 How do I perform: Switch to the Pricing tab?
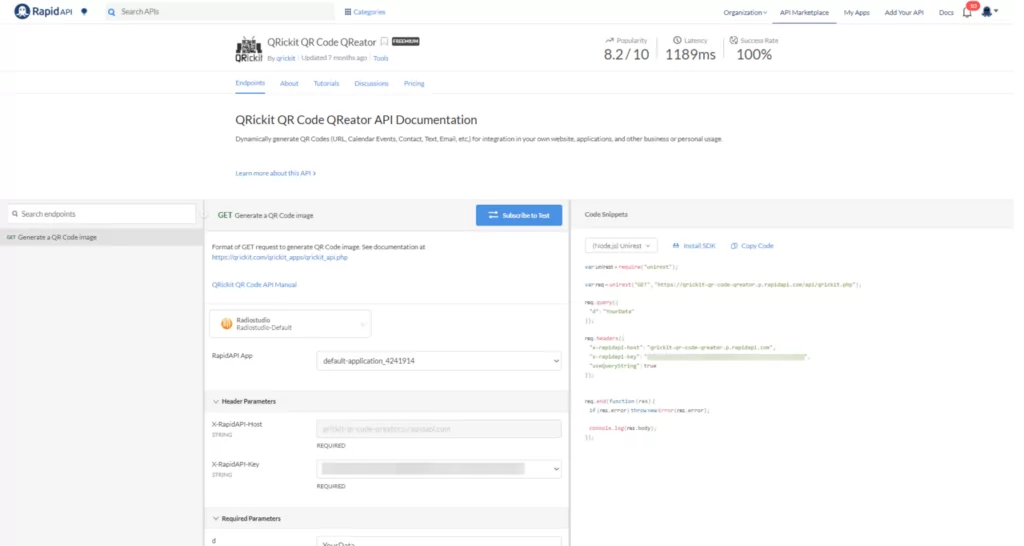tap(414, 83)
